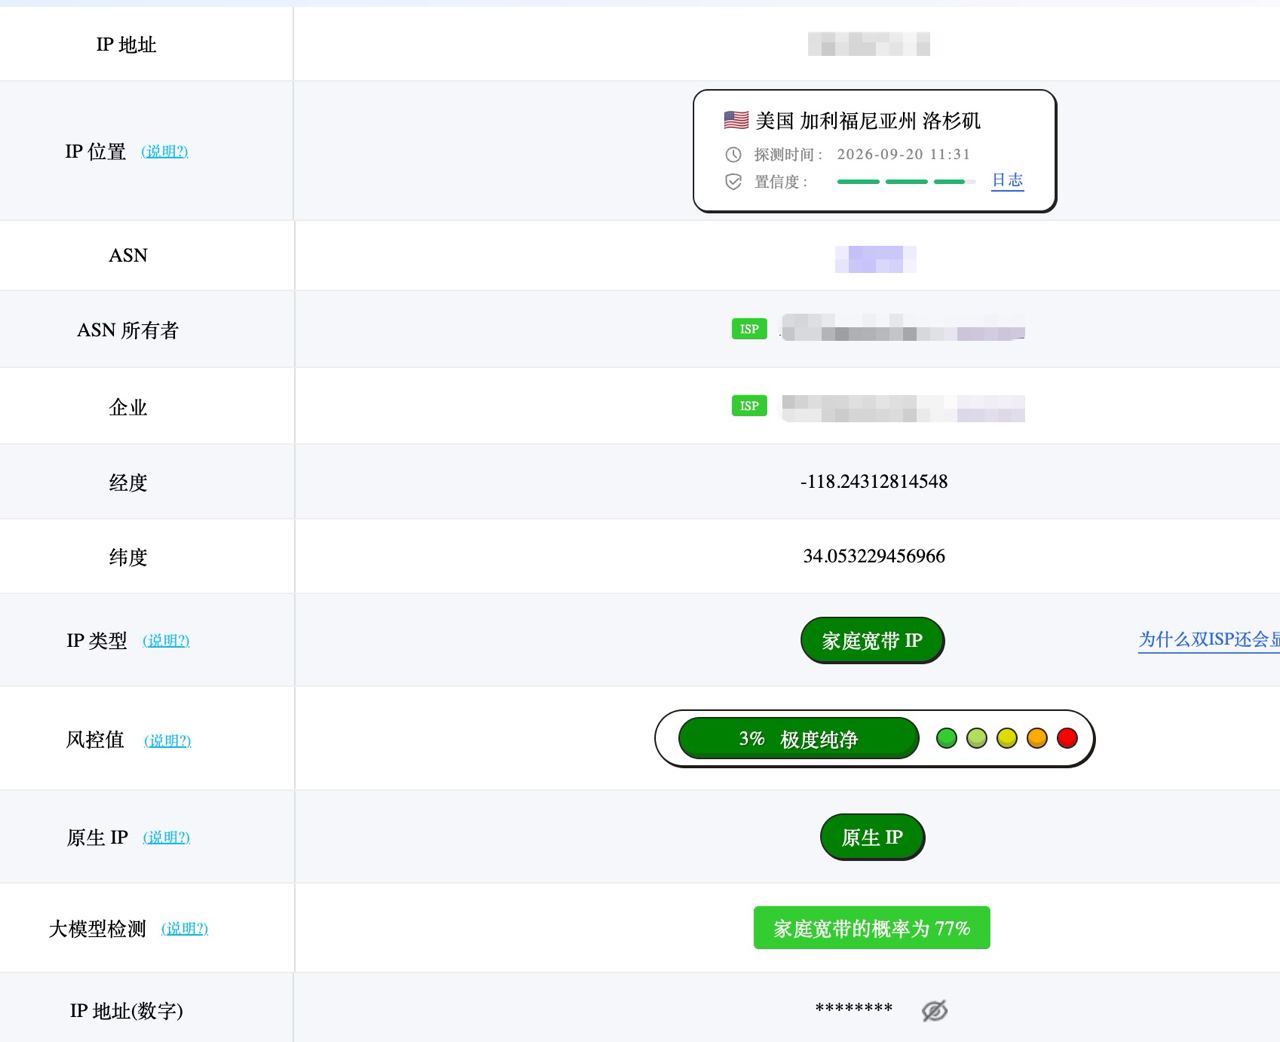Image resolution: width=1280 pixels, height=1042 pixels.
Task: Open 说明 link next to 大模型检测
Action: pos(185,928)
